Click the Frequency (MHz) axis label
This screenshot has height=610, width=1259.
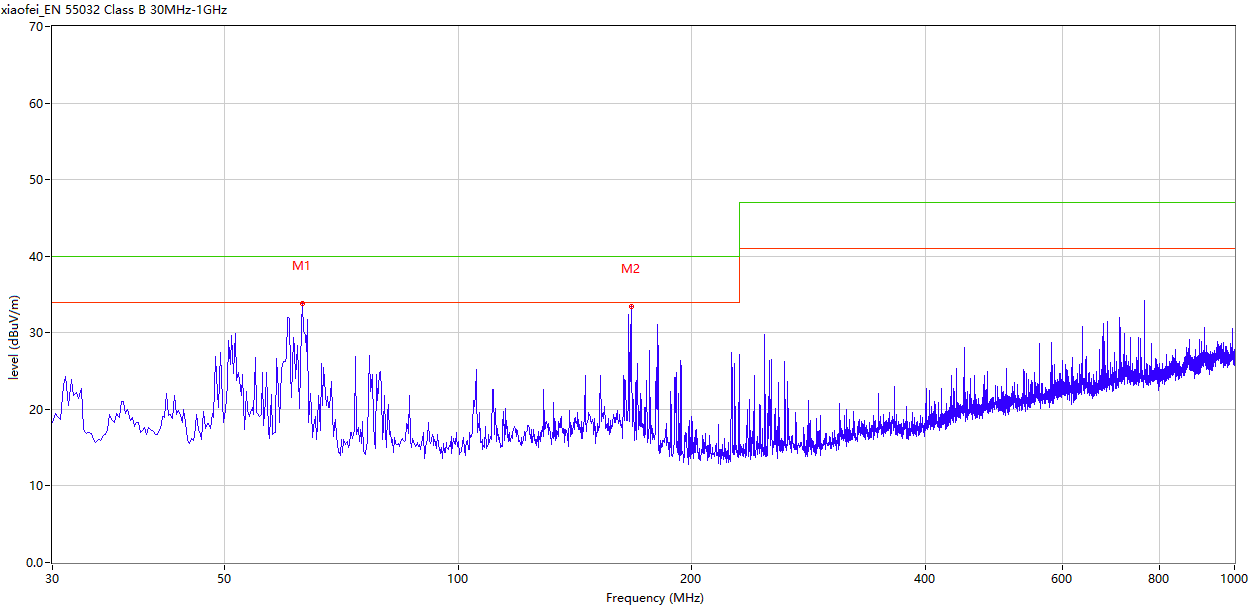coord(654,598)
